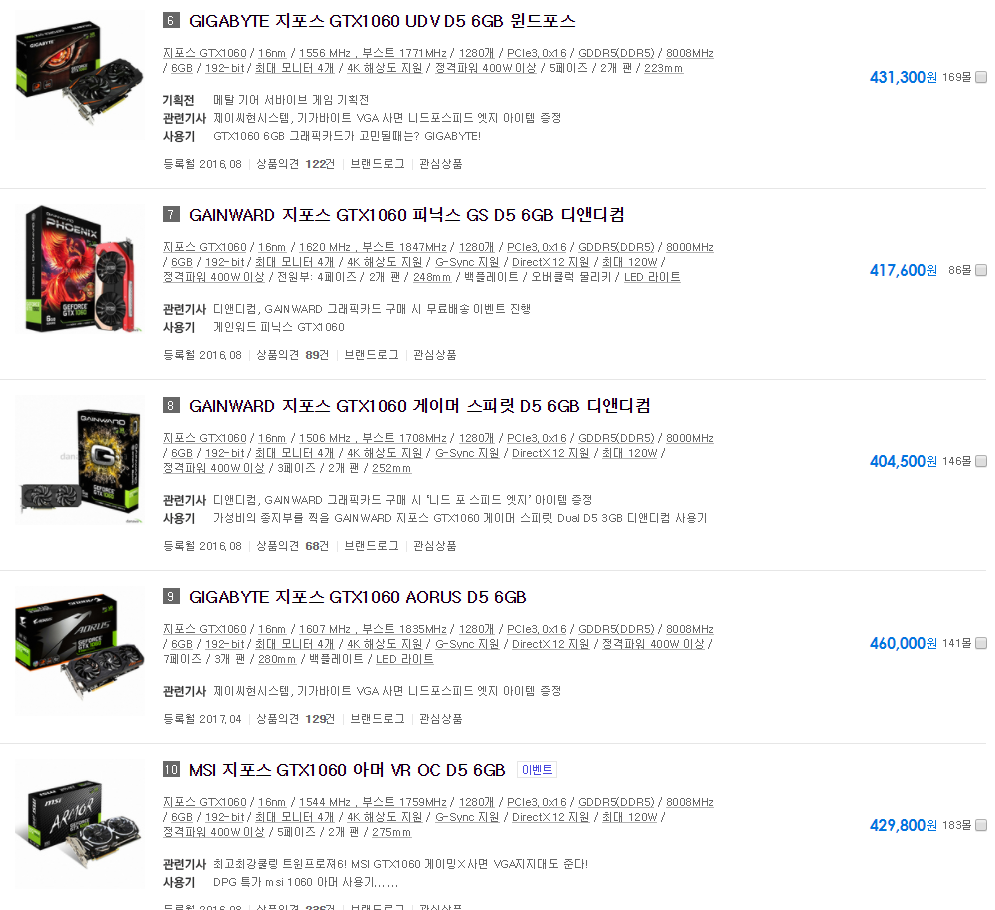Click the LED 라이트 spec link of item 7
The height and width of the screenshot is (910, 995).
coord(652,277)
